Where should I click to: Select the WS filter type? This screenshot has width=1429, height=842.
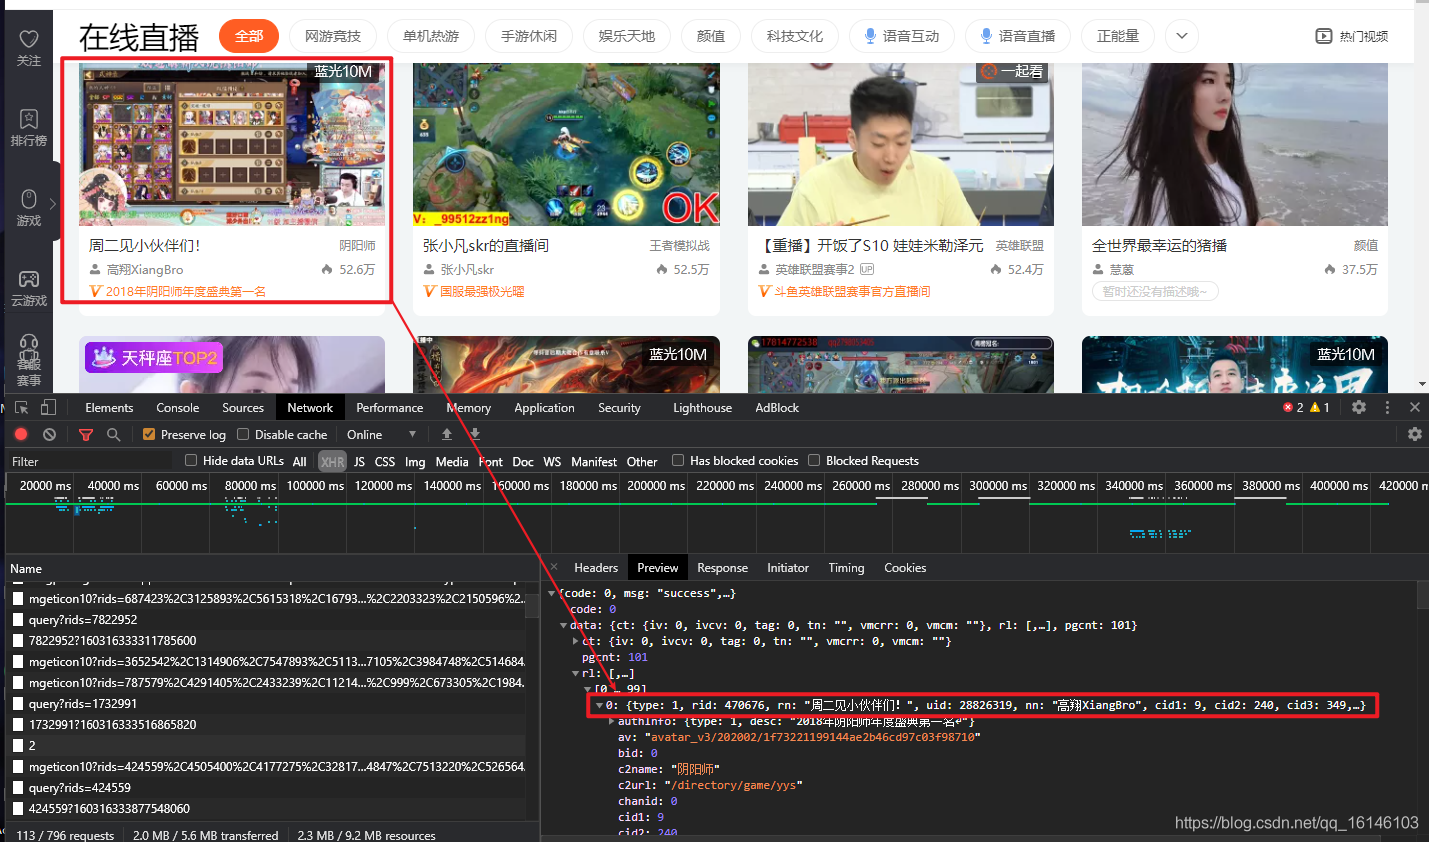[552, 461]
